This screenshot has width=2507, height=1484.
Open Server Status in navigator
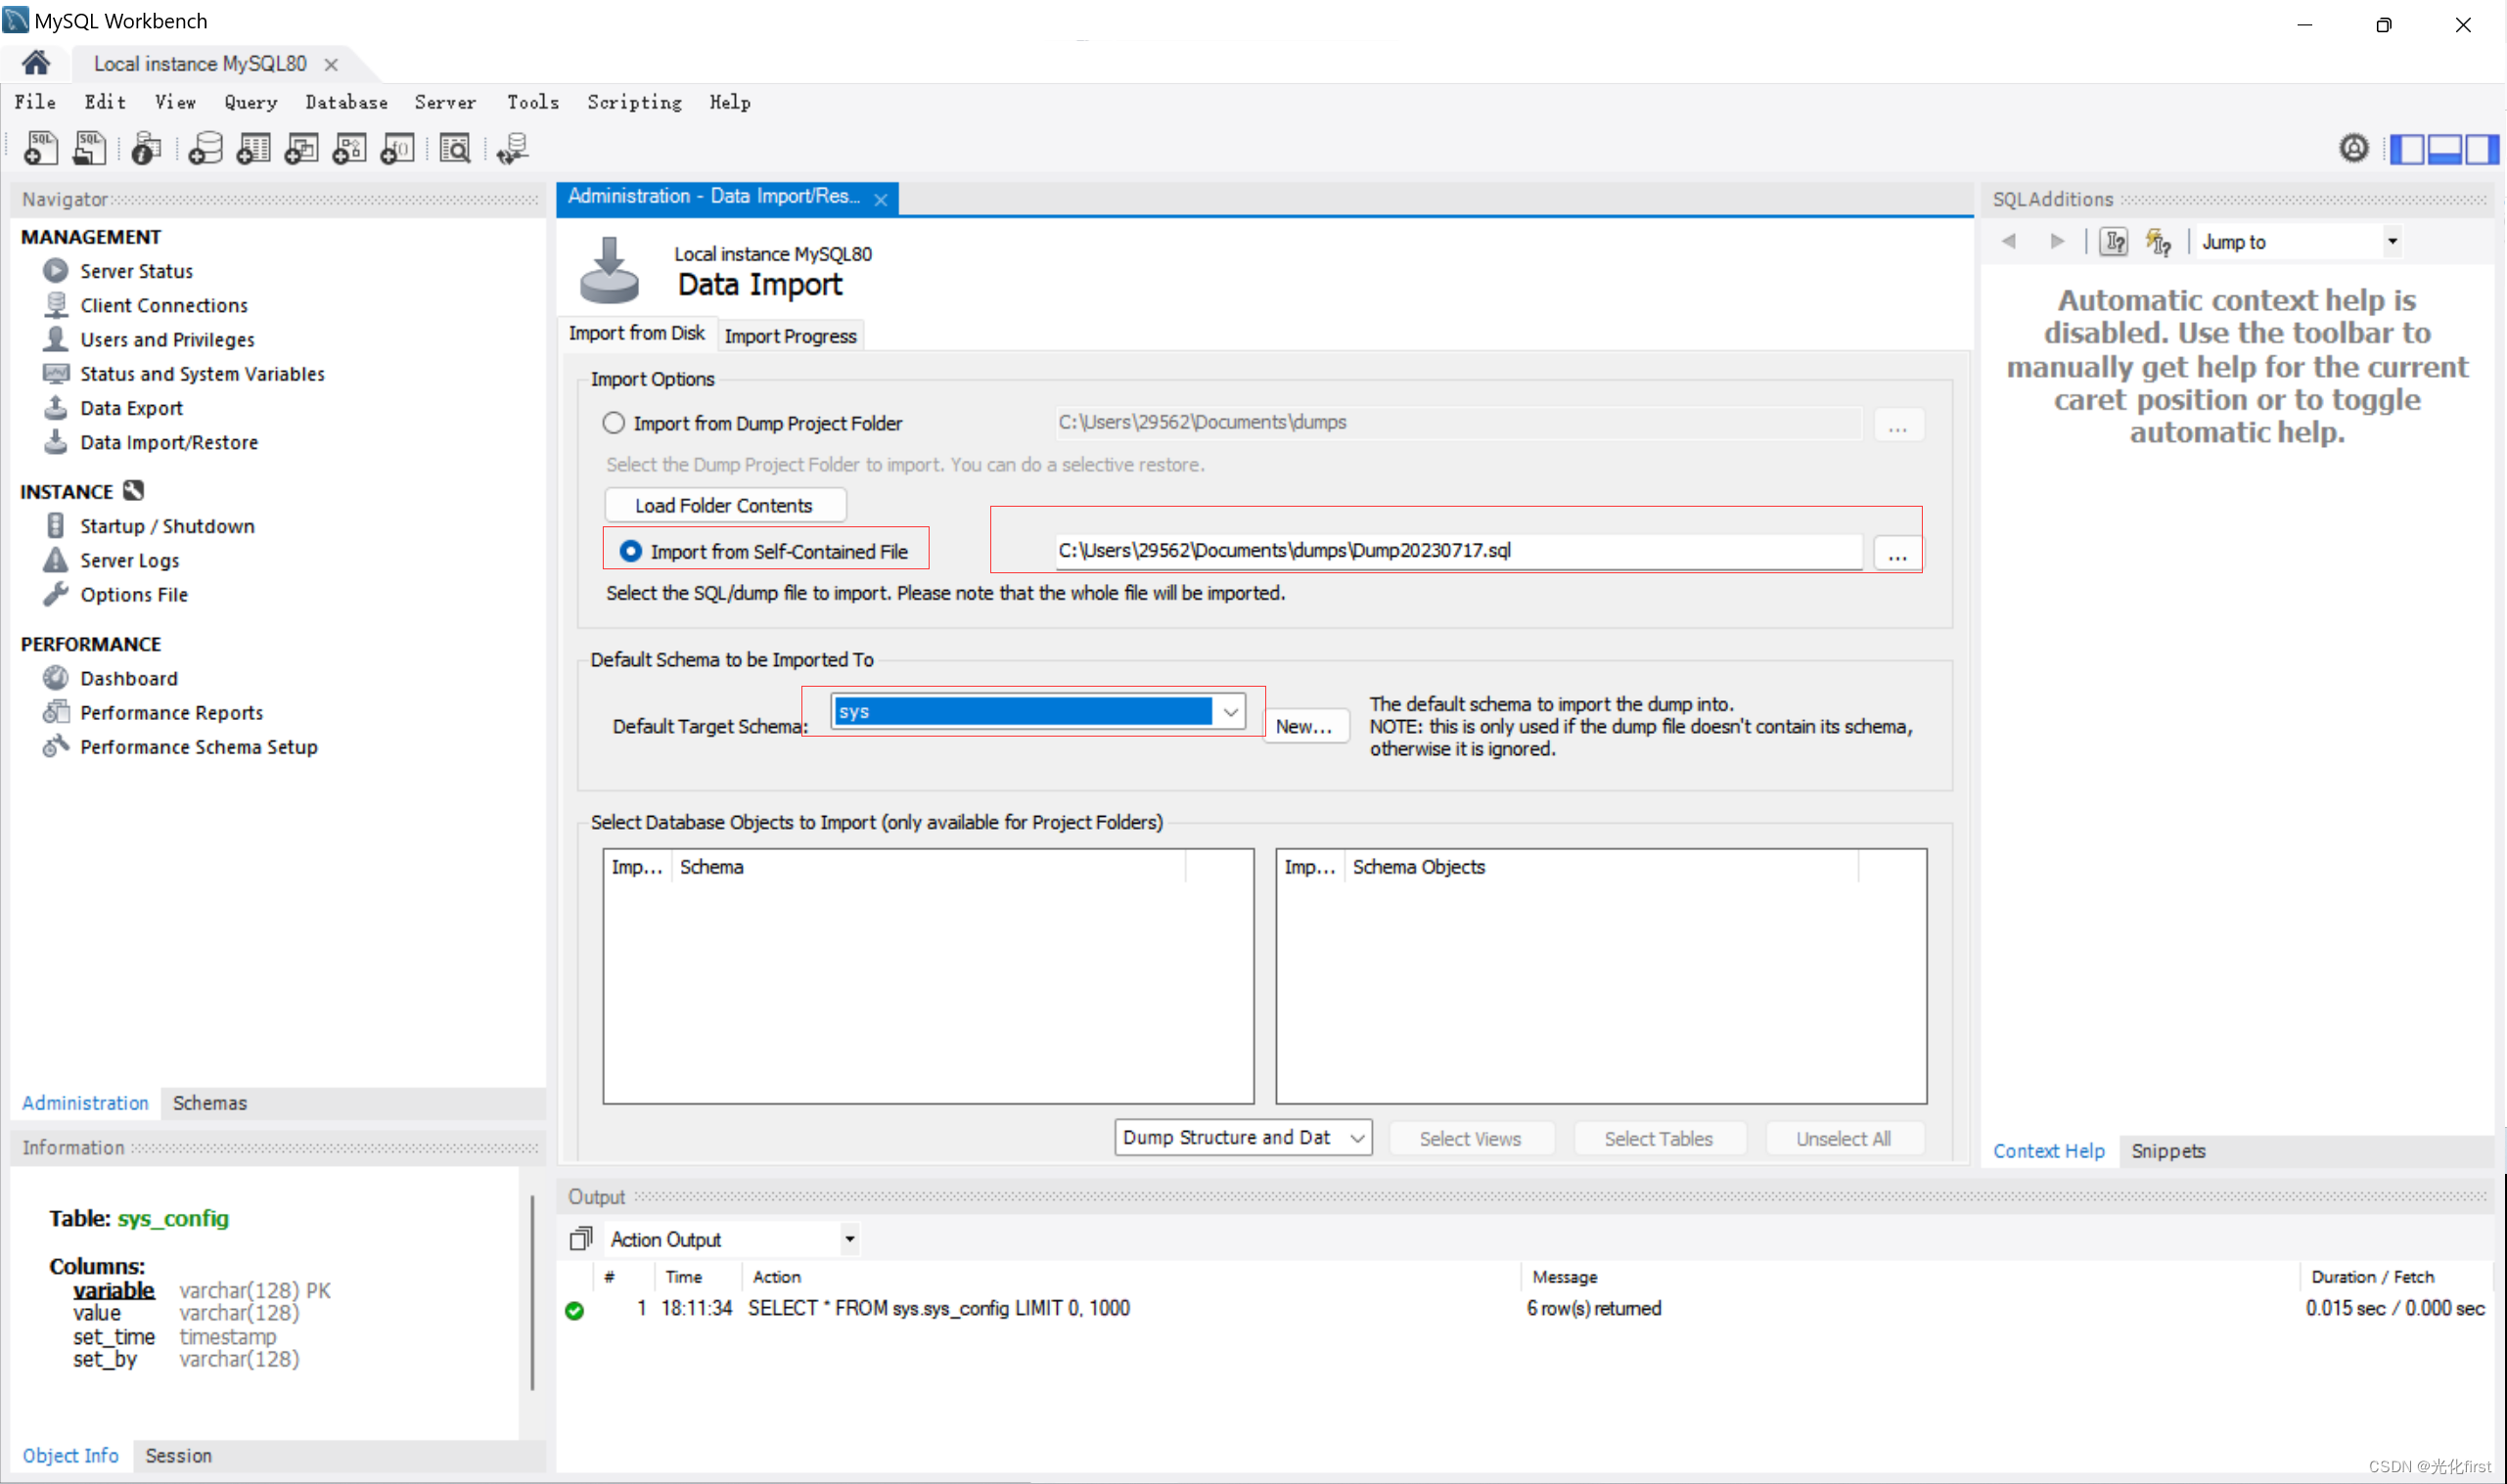tap(136, 271)
